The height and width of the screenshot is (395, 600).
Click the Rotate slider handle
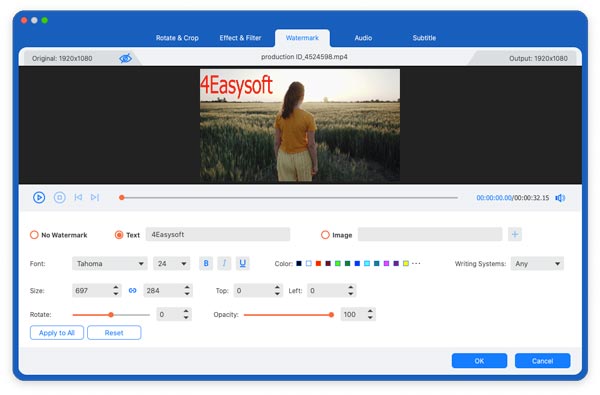pos(111,315)
